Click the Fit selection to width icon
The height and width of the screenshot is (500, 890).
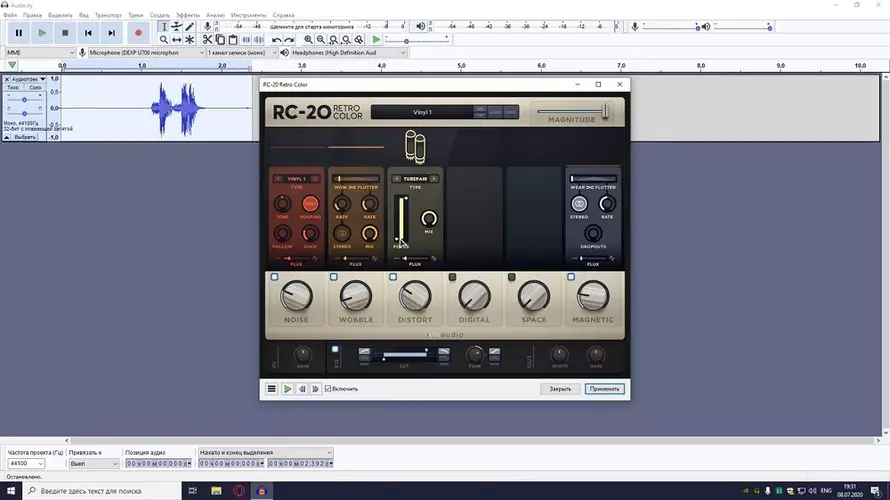pyautogui.click(x=334, y=40)
